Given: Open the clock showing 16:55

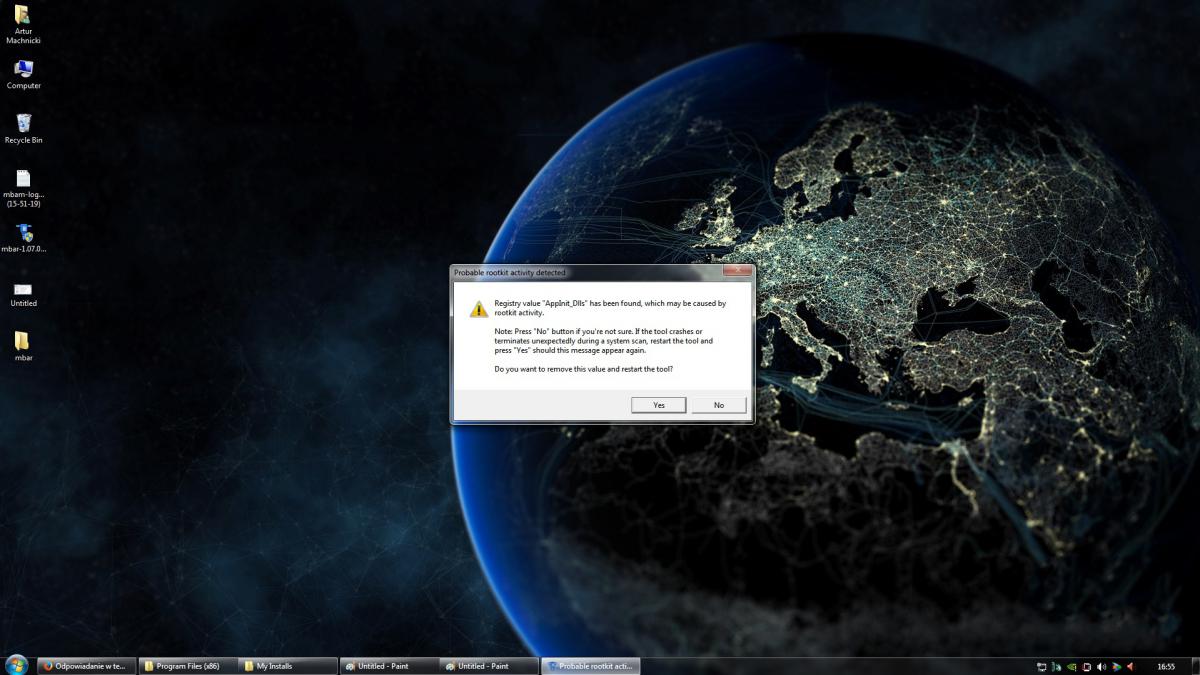Looking at the screenshot, I should point(1166,667).
